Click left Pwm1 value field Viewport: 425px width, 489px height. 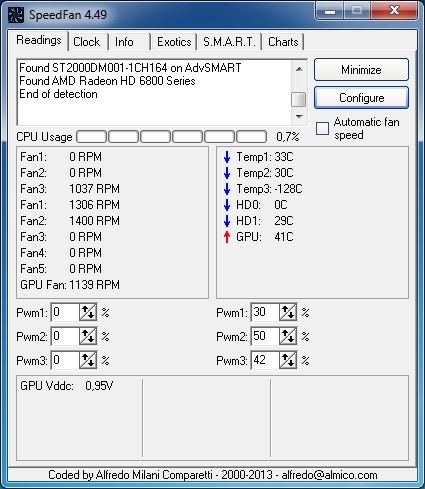(65, 312)
